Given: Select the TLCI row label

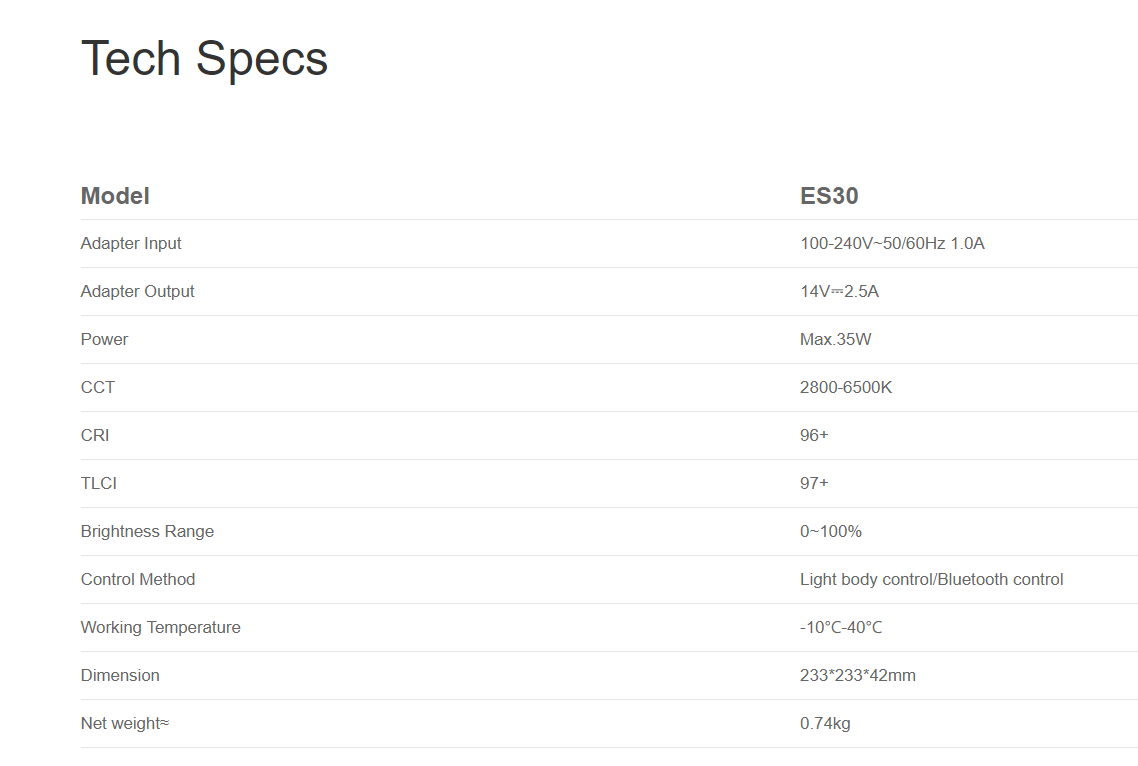Looking at the screenshot, I should 98,483.
